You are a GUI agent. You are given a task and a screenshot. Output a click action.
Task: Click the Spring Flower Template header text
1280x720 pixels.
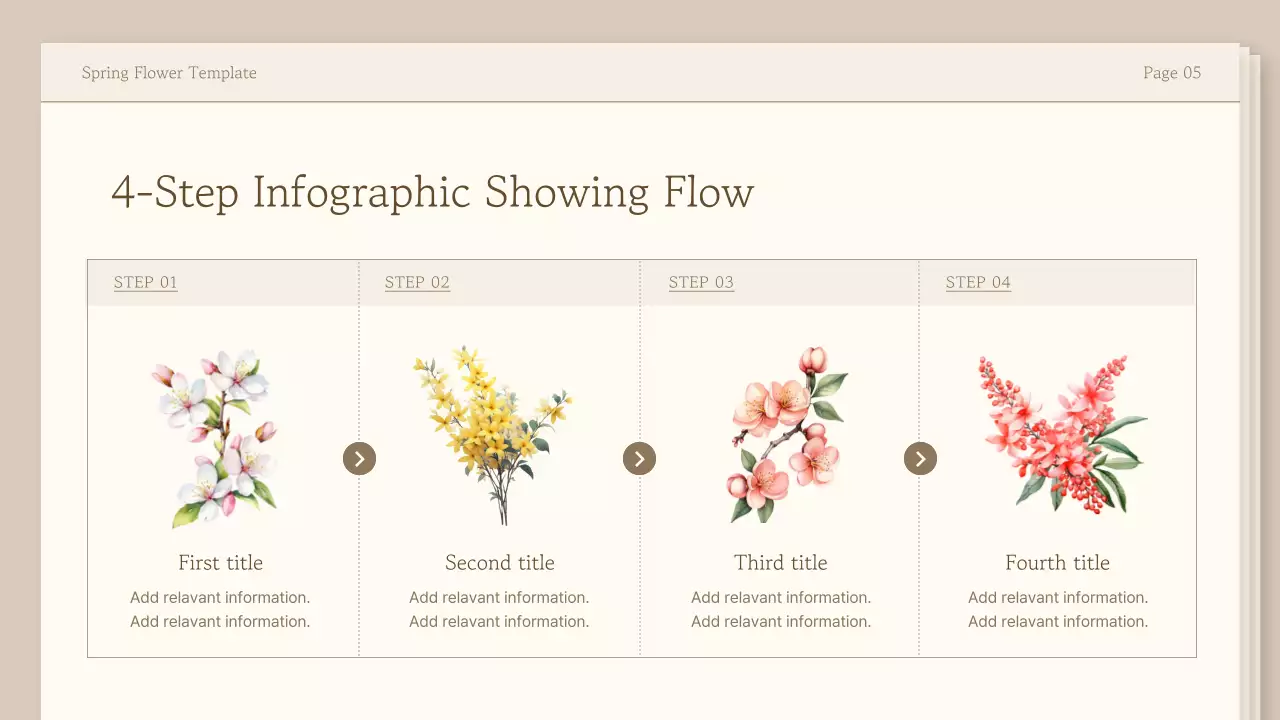tap(169, 73)
